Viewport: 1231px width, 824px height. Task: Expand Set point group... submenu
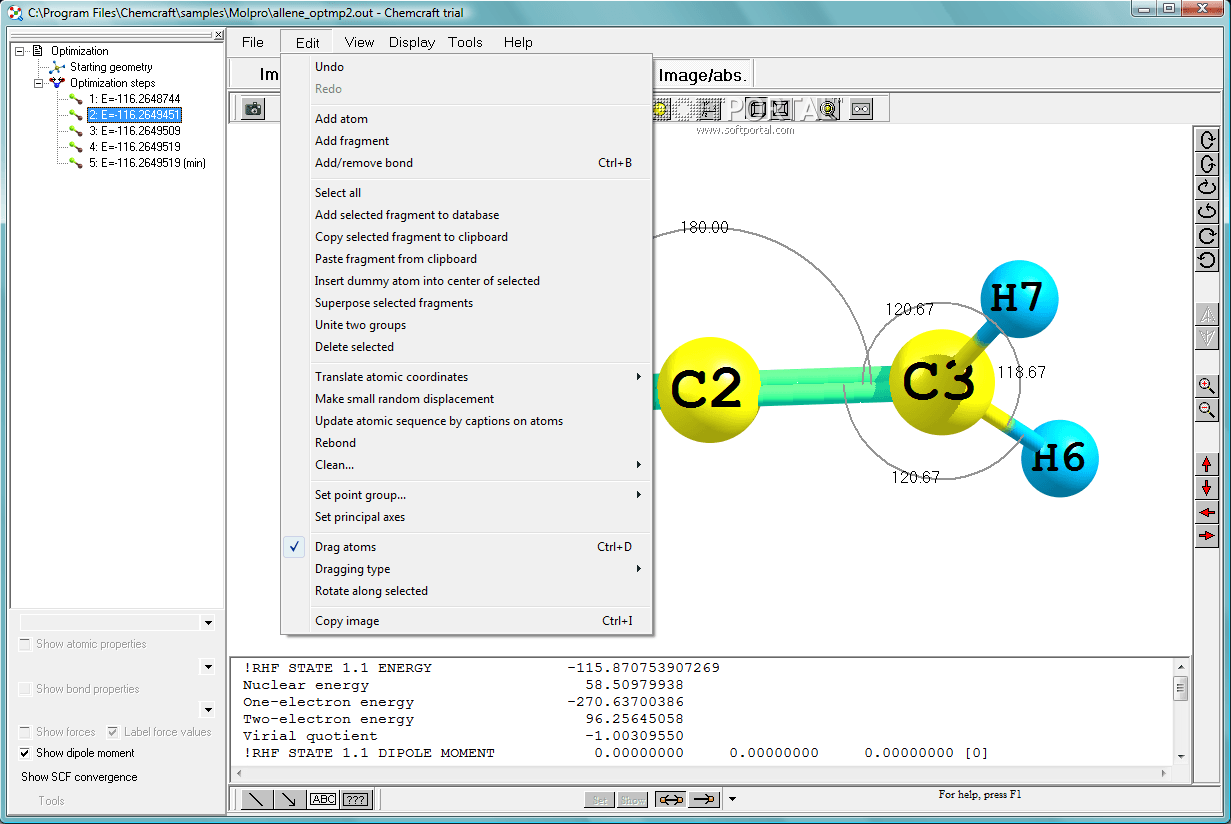click(x=467, y=495)
